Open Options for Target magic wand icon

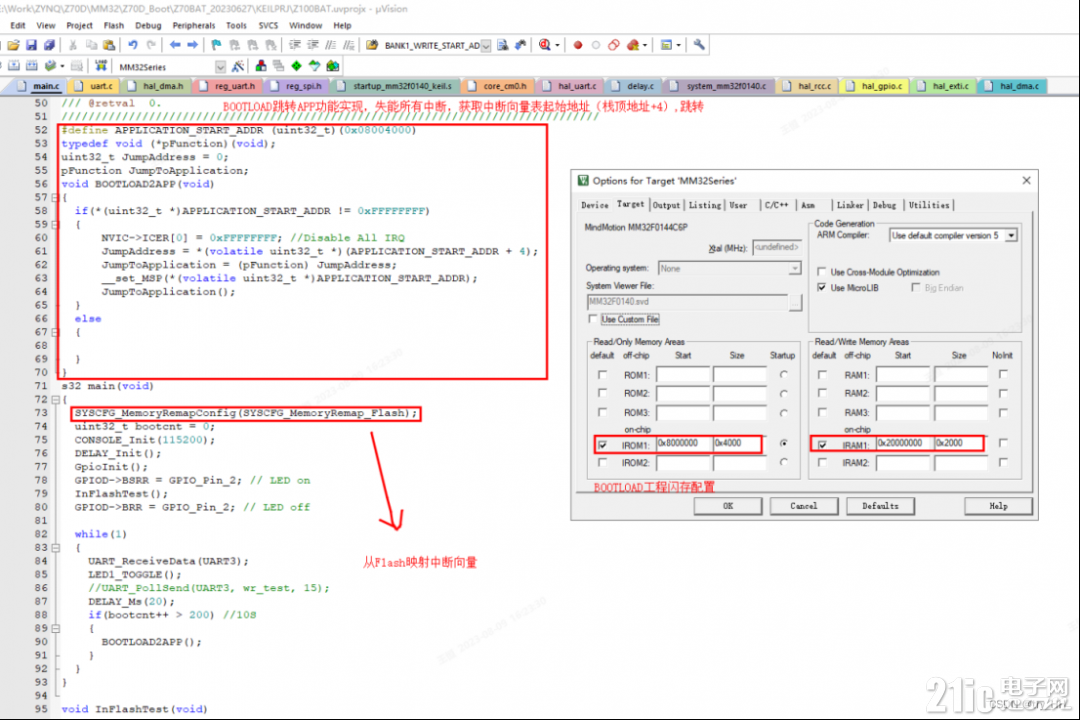pyautogui.click(x=238, y=66)
